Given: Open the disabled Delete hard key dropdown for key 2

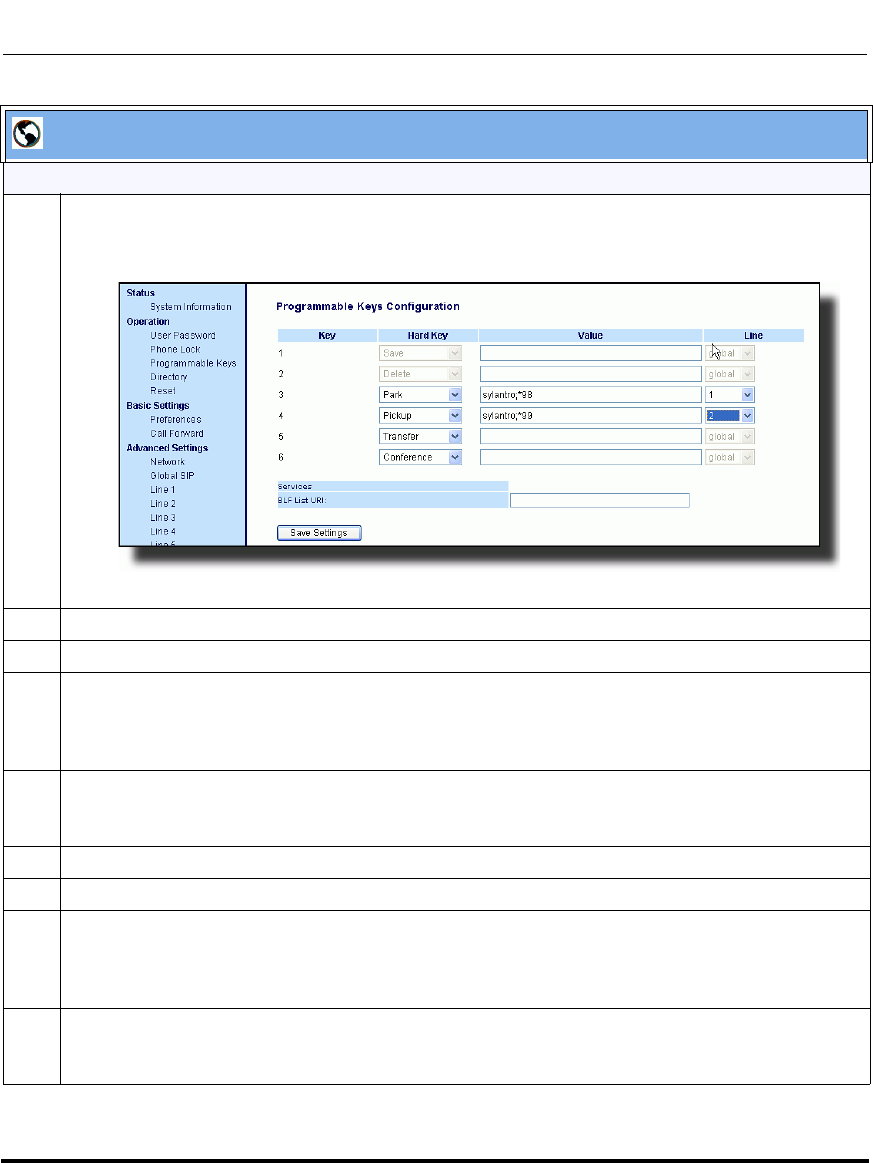Looking at the screenshot, I should 421,375.
